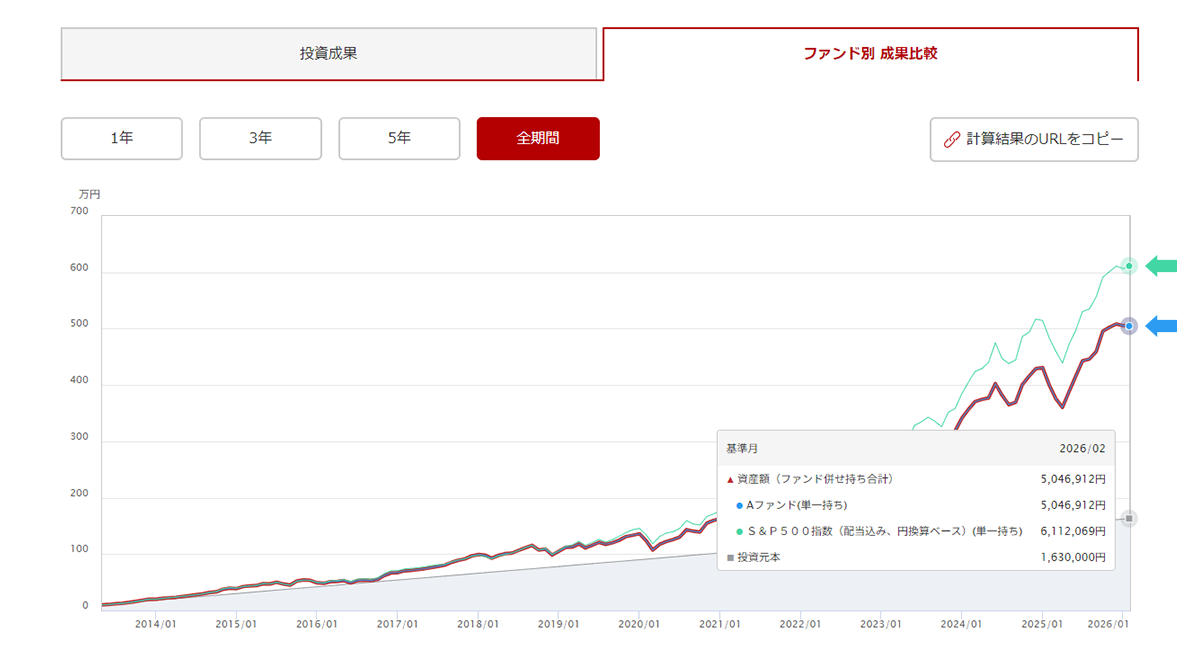Select the 1年 period option
Viewport: 1200px width, 658px height.
pyautogui.click(x=122, y=139)
